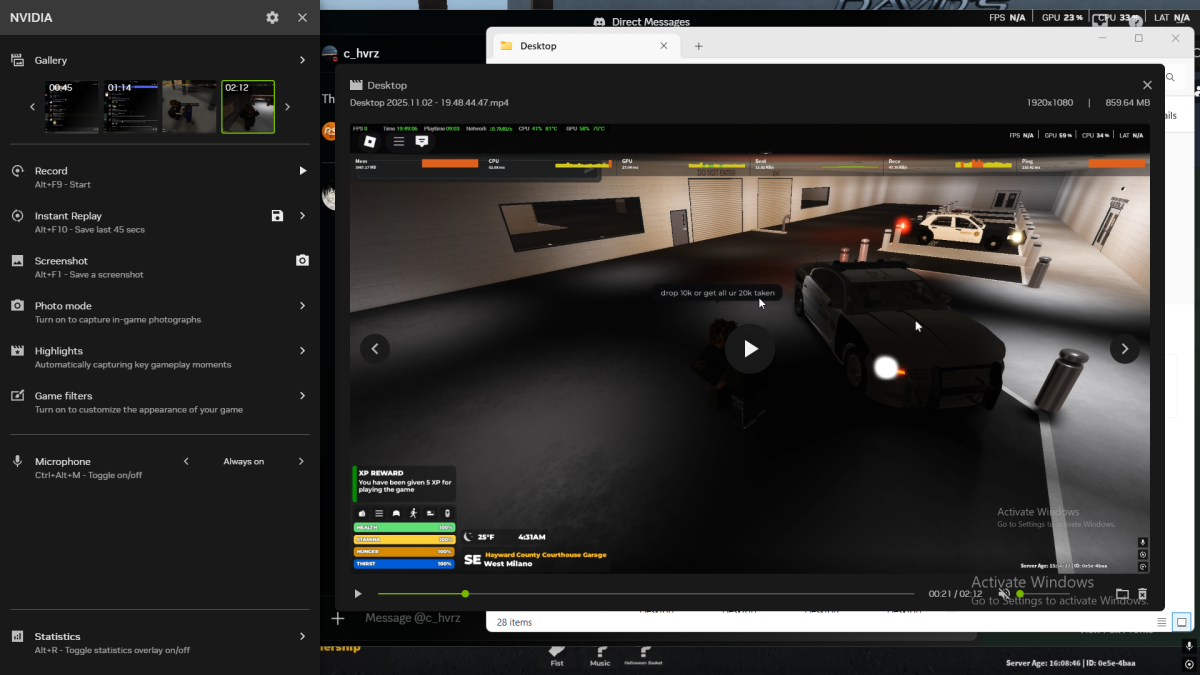Screen dimensions: 1200x675
Task: Unmute the video with the speaker icon
Action: (1004, 594)
